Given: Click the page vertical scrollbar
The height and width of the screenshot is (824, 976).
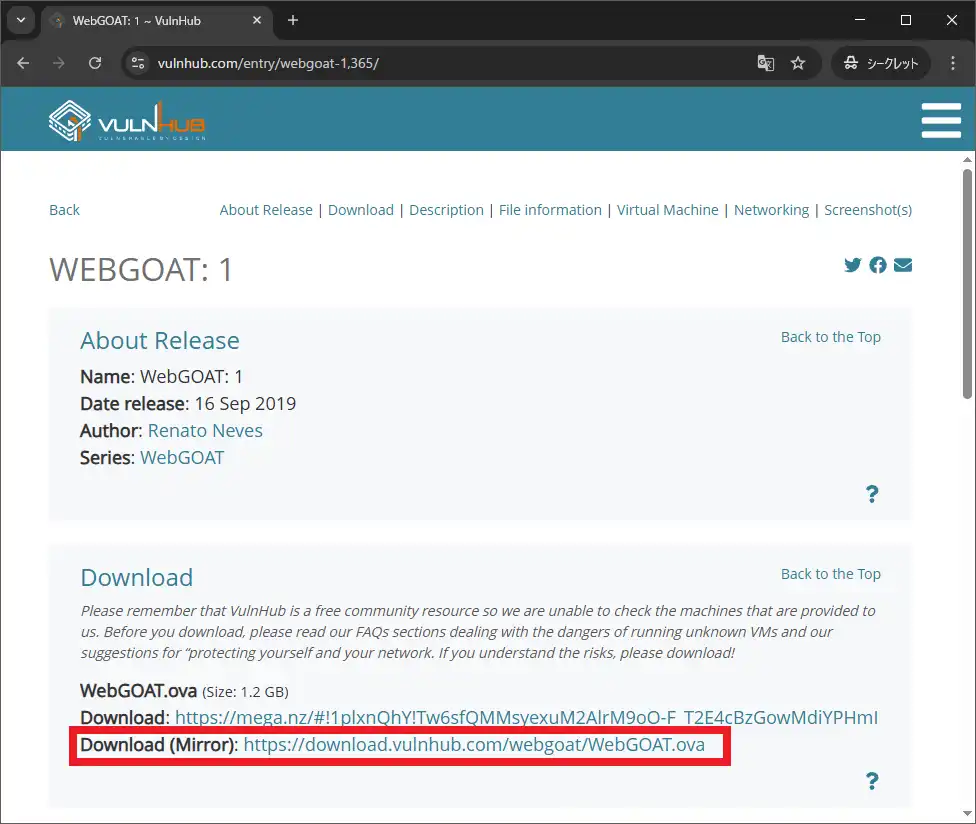Looking at the screenshot, I should point(967,280).
